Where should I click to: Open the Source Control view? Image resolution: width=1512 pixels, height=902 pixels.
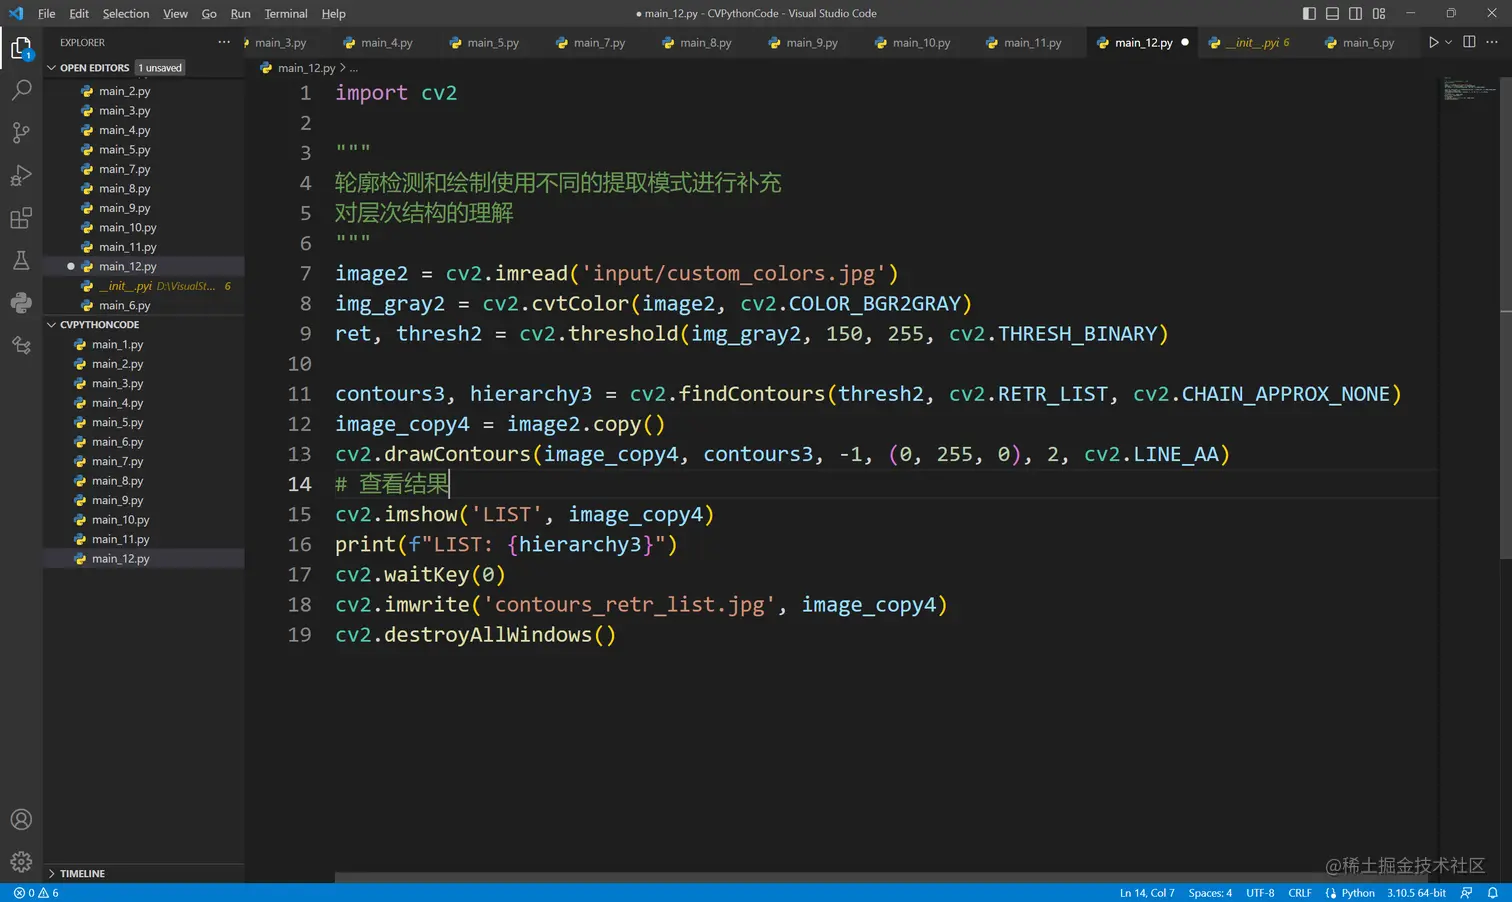(x=21, y=133)
